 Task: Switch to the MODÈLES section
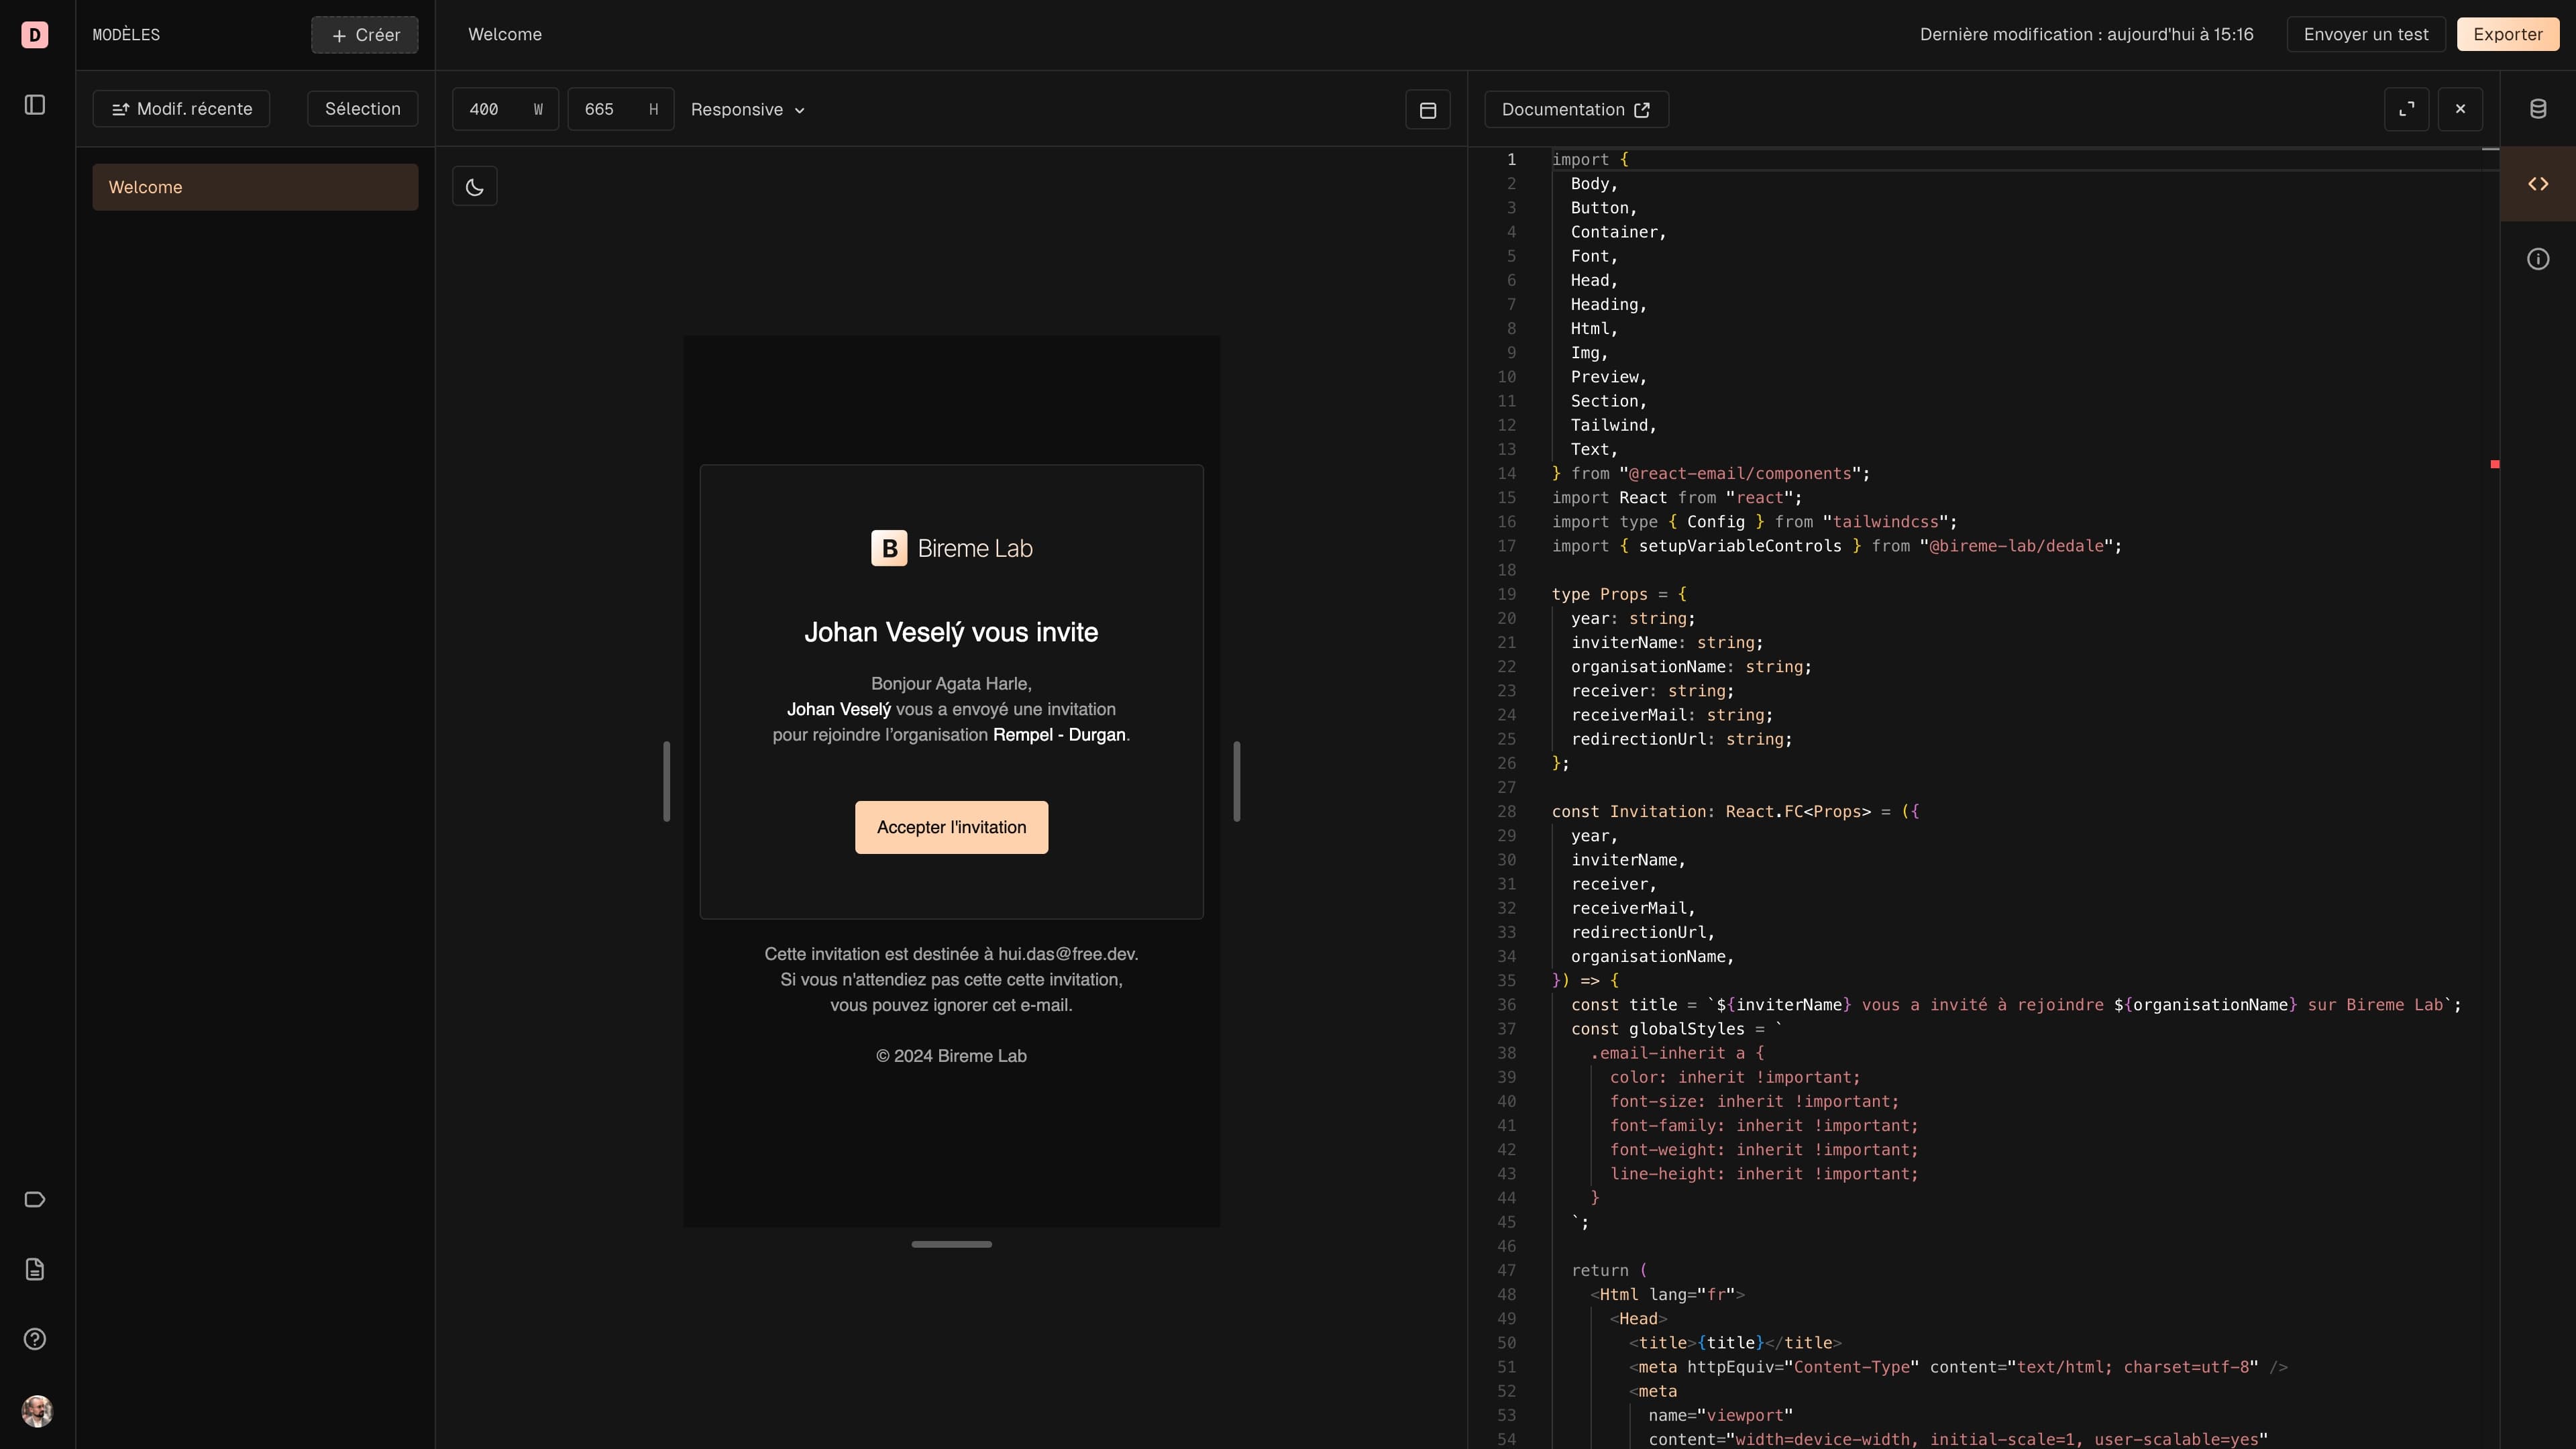125,34
